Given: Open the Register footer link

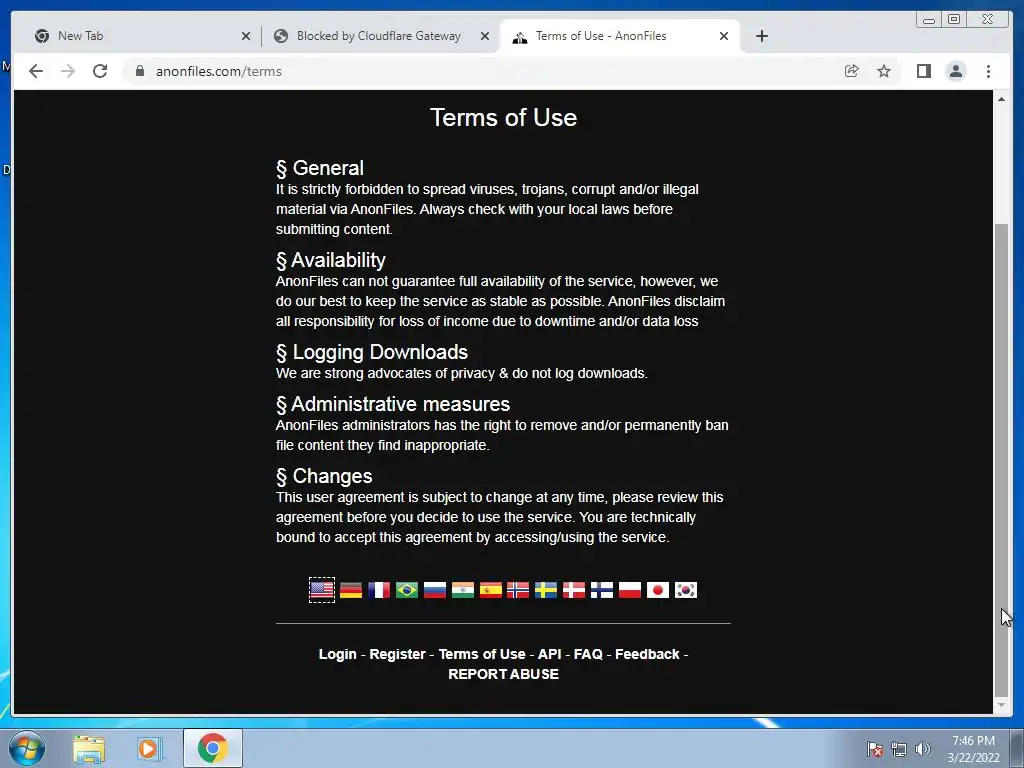Looking at the screenshot, I should pos(397,654).
